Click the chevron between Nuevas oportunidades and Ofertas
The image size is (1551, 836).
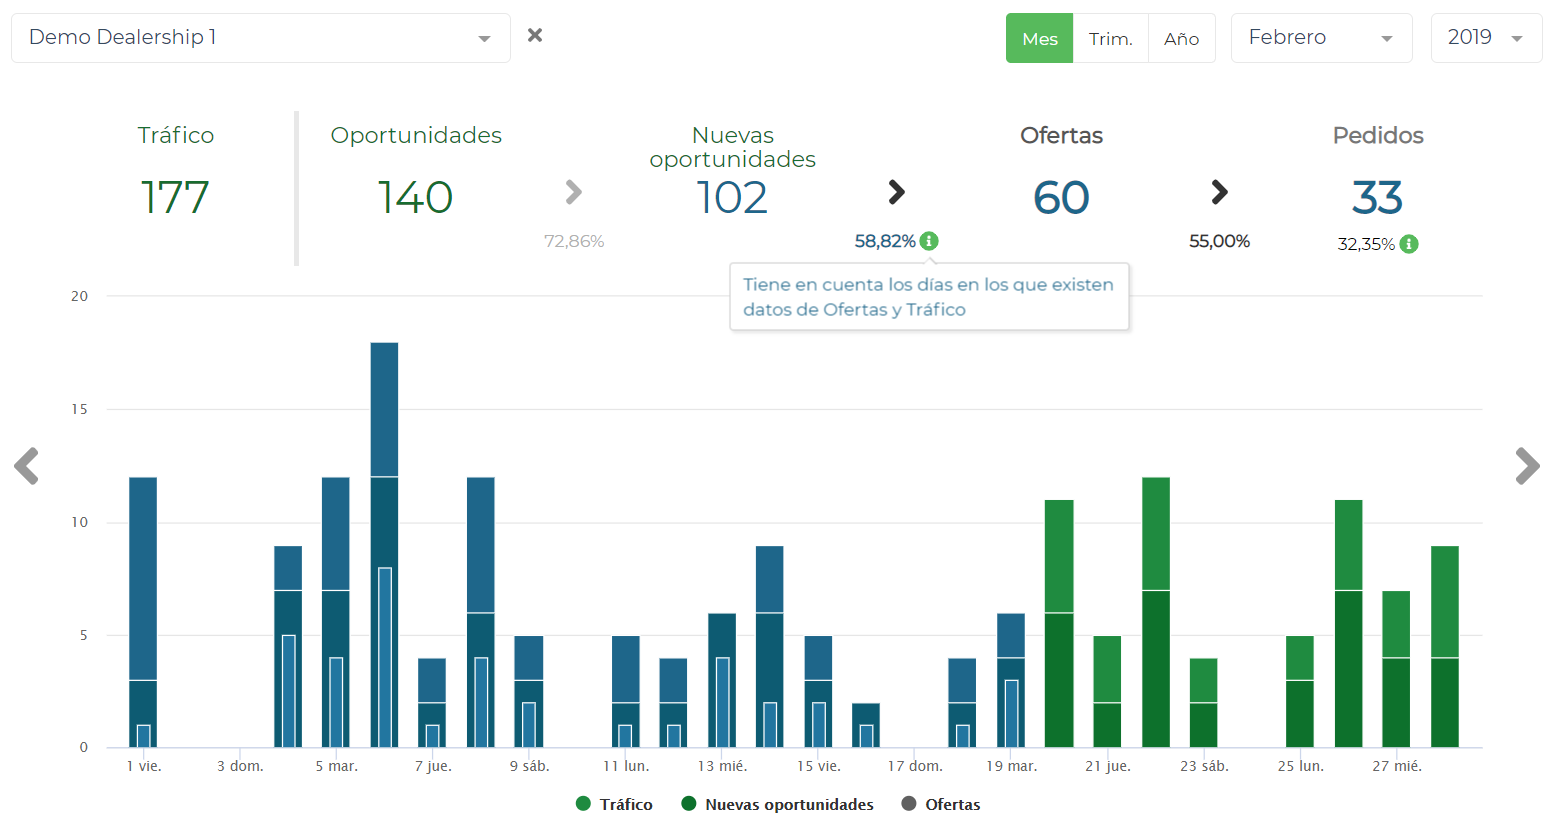(x=896, y=192)
